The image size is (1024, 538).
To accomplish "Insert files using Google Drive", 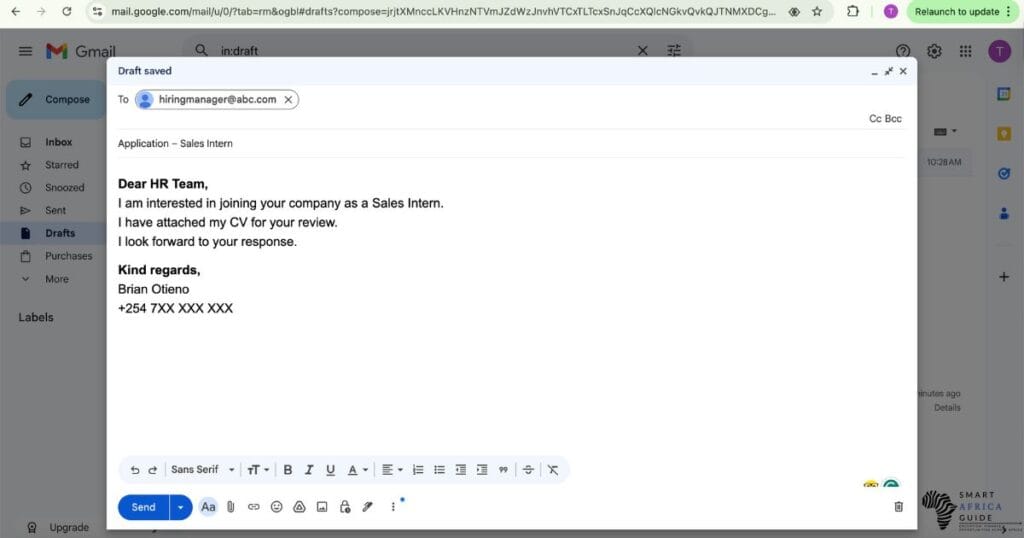I will point(299,507).
